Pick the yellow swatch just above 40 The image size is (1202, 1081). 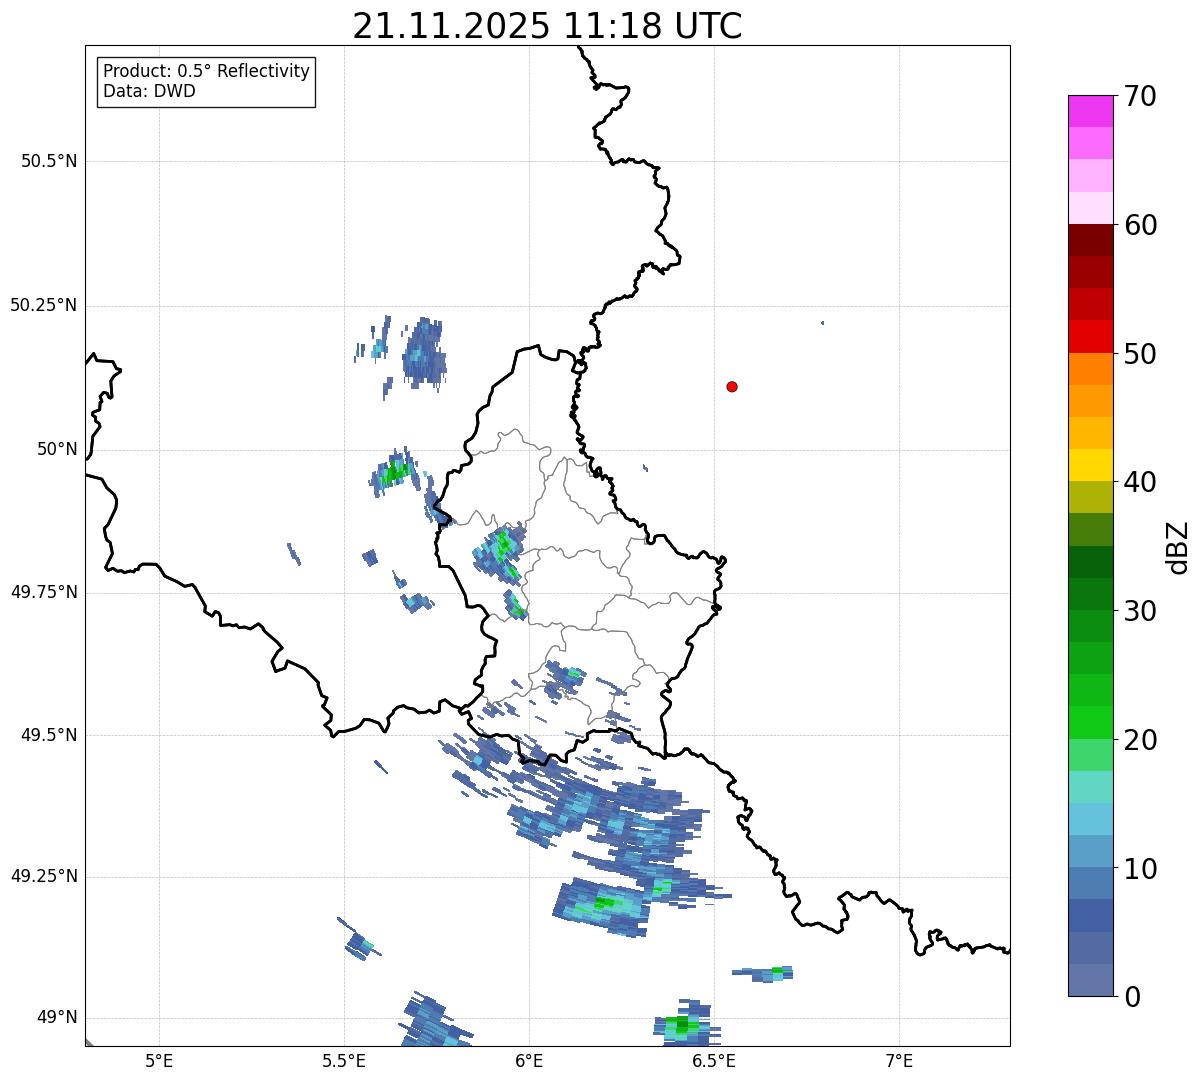(1090, 465)
